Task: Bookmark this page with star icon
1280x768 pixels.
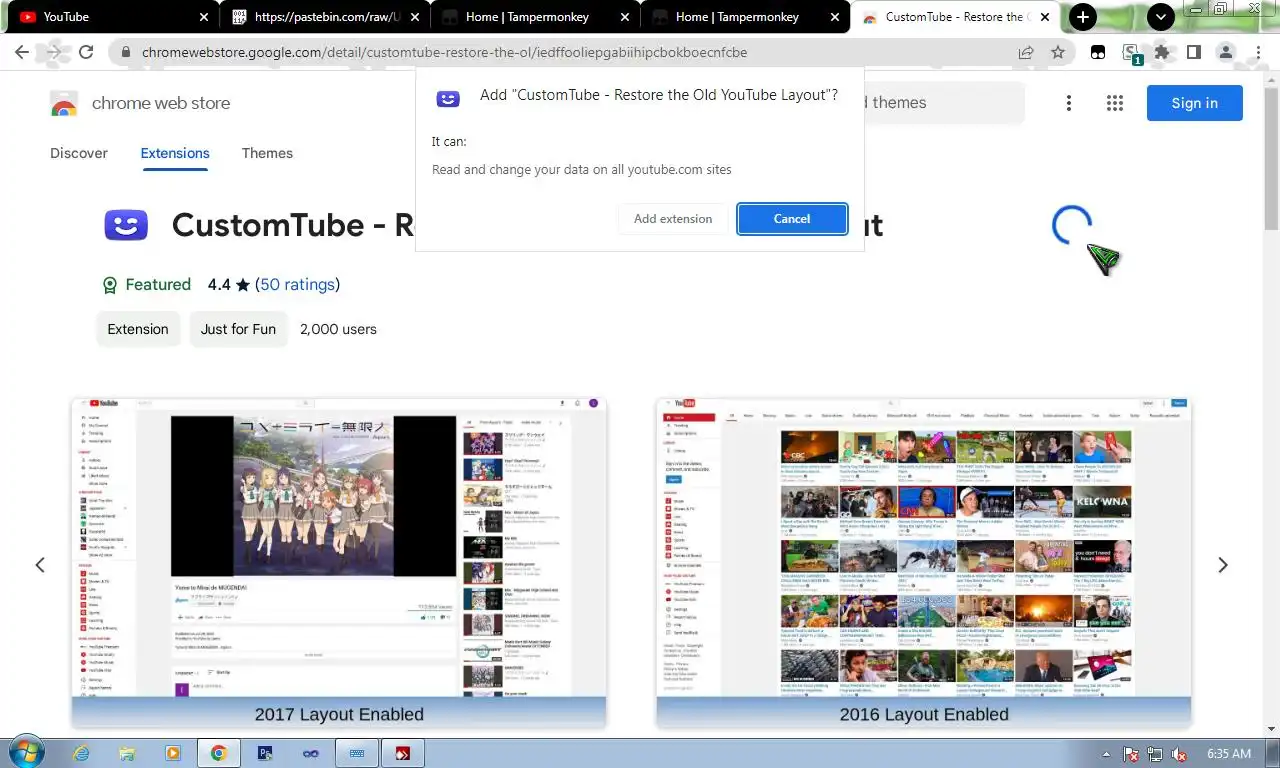Action: pos(1057,52)
